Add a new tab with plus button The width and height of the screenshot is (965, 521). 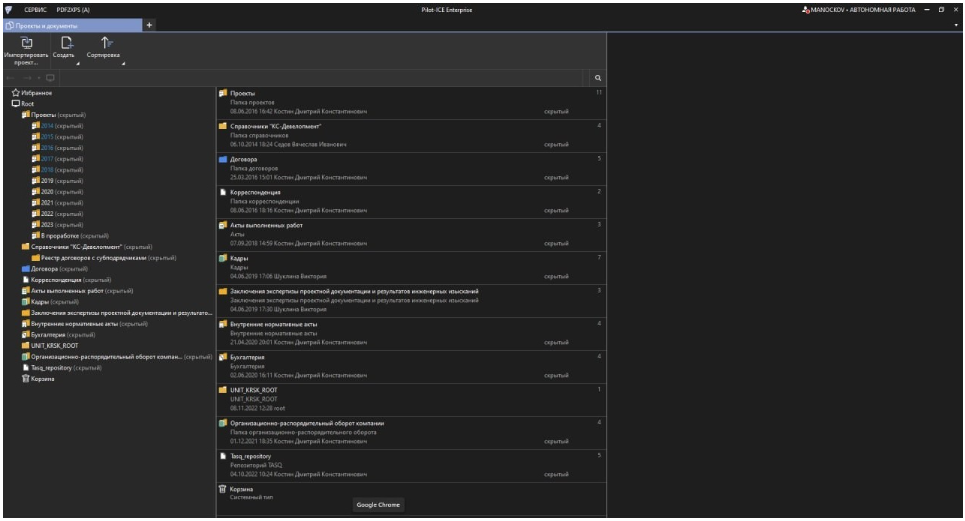(x=150, y=24)
